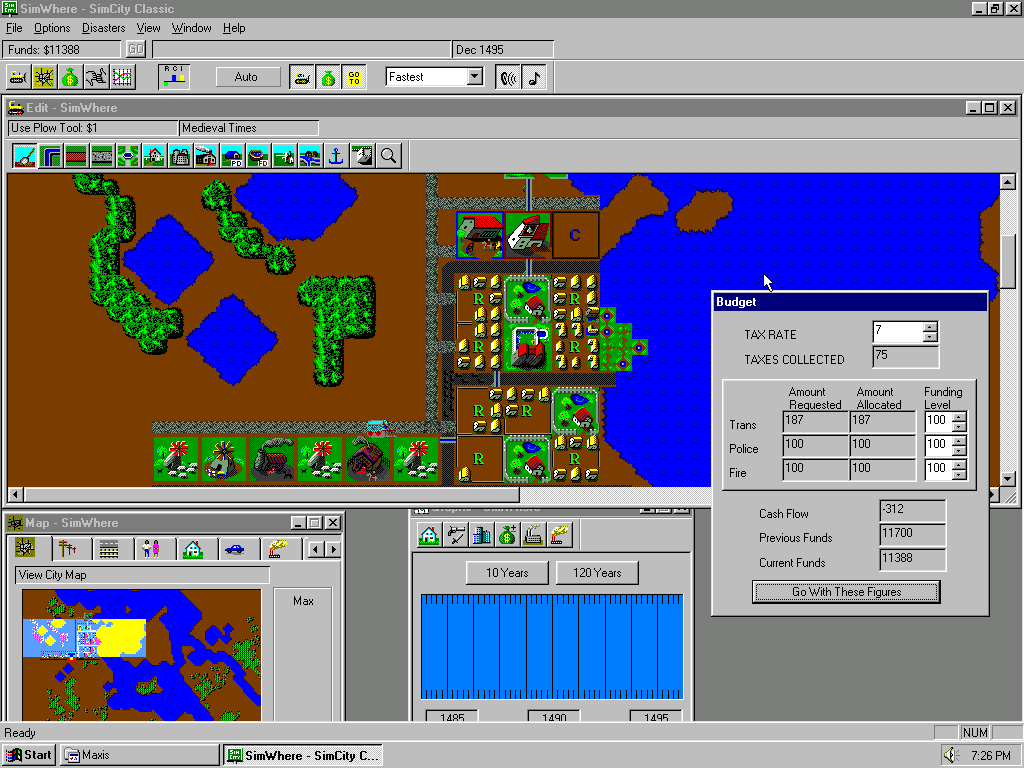
Task: Open the File menu
Action: click(14, 28)
